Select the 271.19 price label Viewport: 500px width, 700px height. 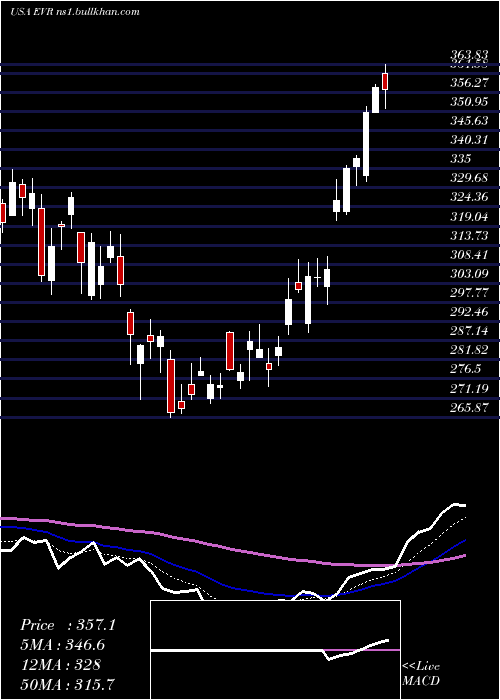(x=469, y=388)
